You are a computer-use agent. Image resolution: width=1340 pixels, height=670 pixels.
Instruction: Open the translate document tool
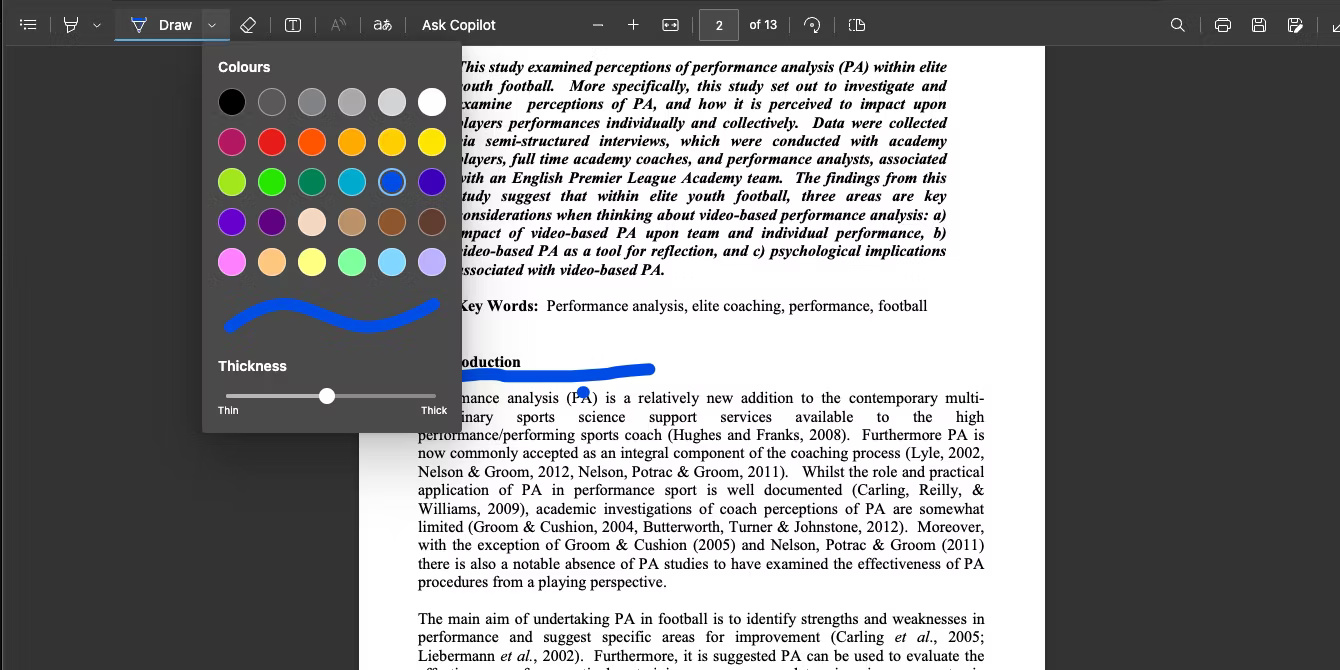click(382, 24)
